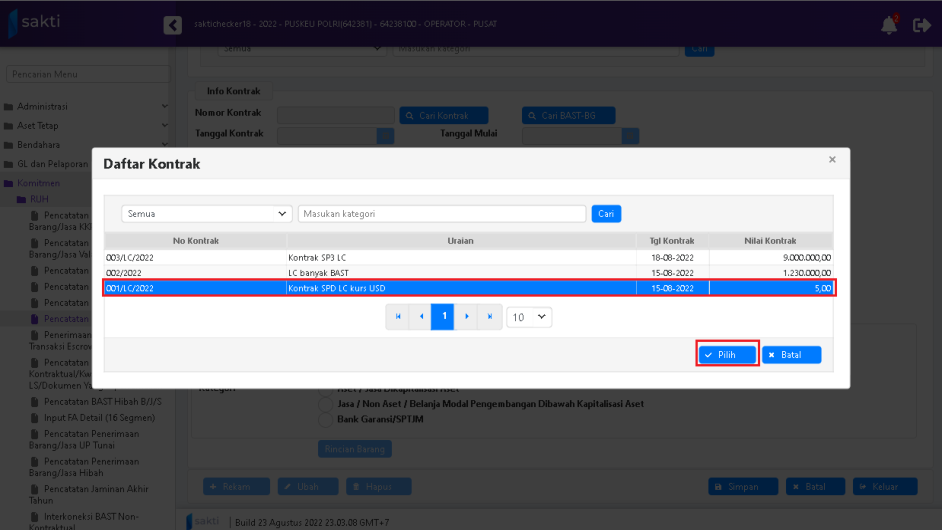
Task: Close the Daftar Kontrak dialog
Action: (832, 160)
